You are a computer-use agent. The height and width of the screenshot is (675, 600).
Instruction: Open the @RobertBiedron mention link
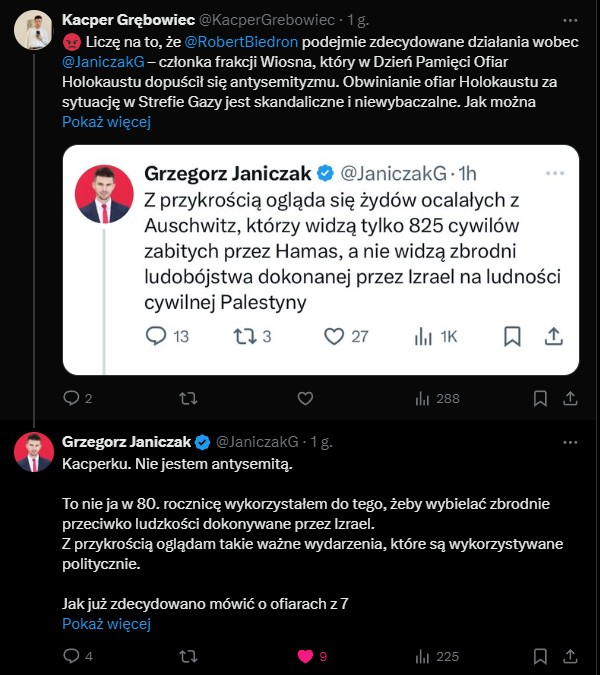(239, 45)
